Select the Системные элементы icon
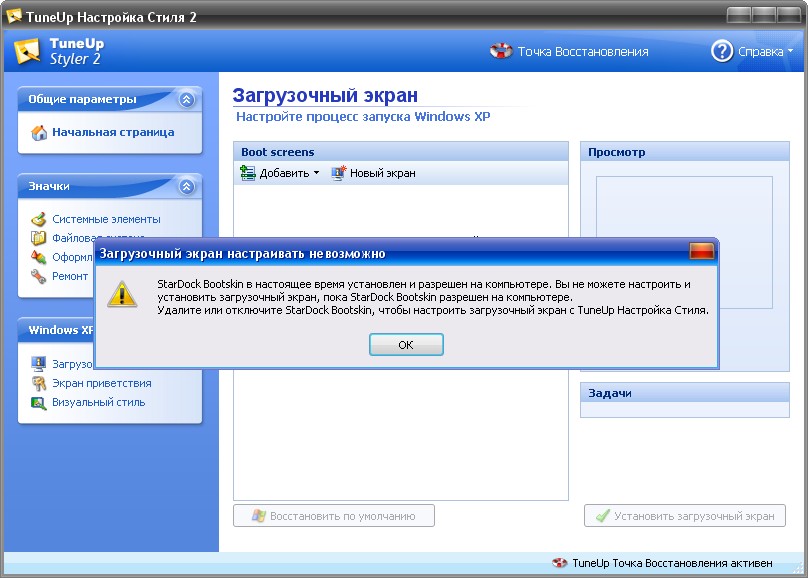Screen dimensions: 808x578 [39, 219]
